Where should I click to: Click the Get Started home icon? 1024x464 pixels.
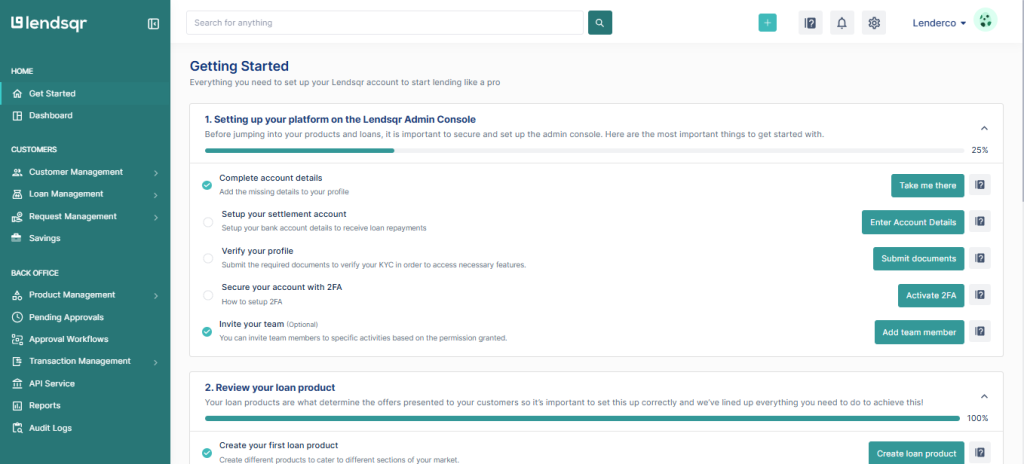17,93
